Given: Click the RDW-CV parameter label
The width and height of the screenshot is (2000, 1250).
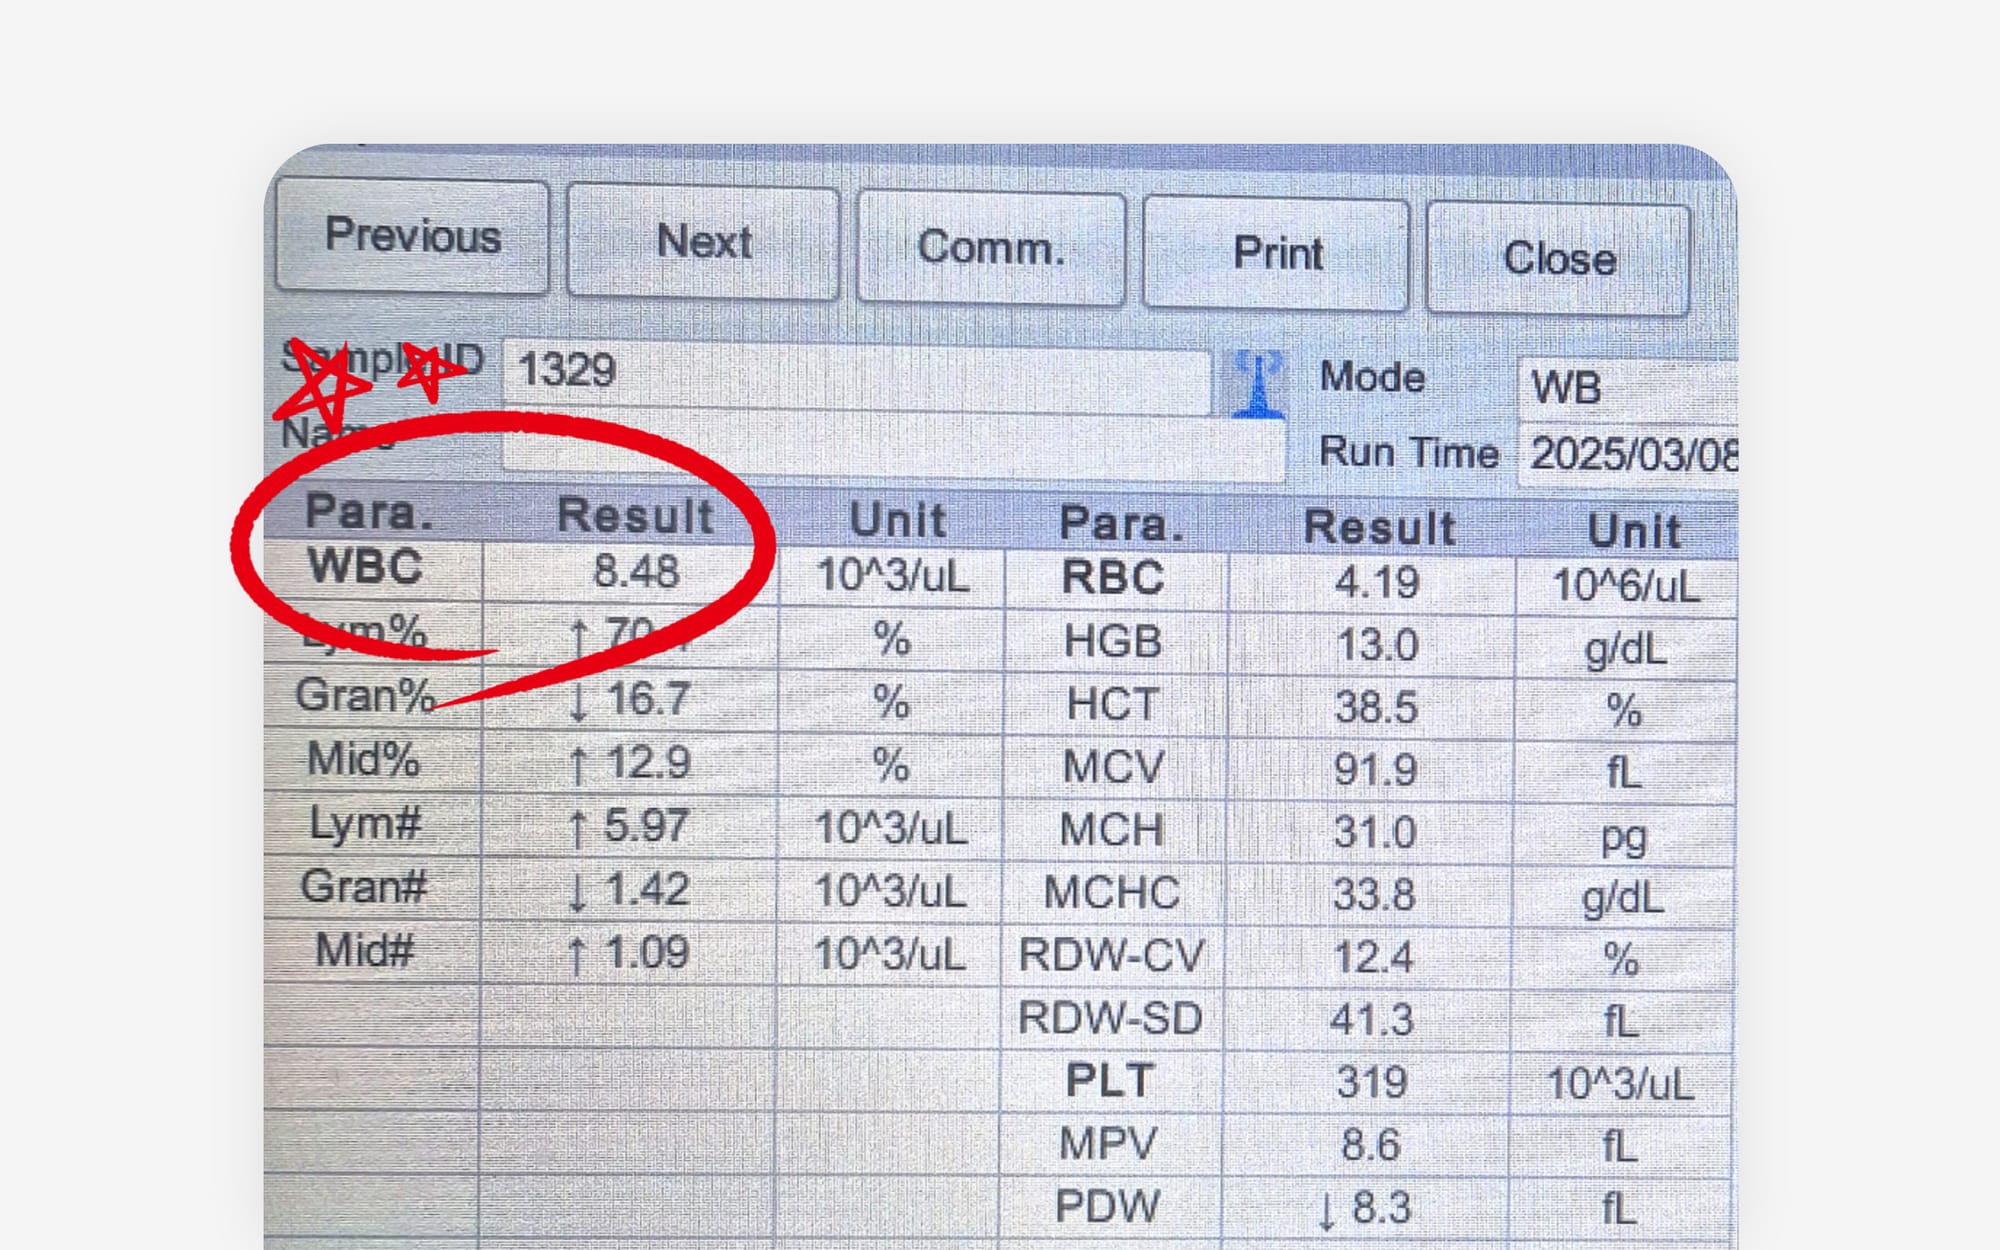Looking at the screenshot, I should (1111, 955).
